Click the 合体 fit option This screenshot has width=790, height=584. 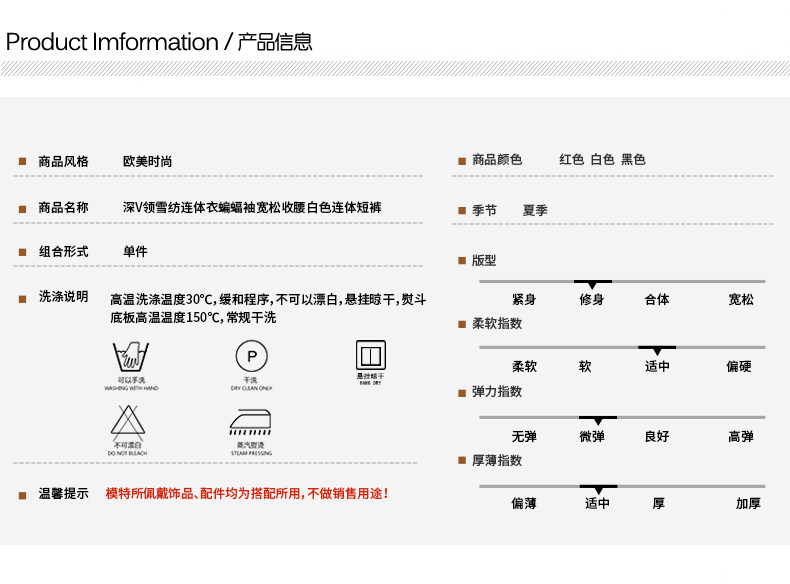coord(657,299)
